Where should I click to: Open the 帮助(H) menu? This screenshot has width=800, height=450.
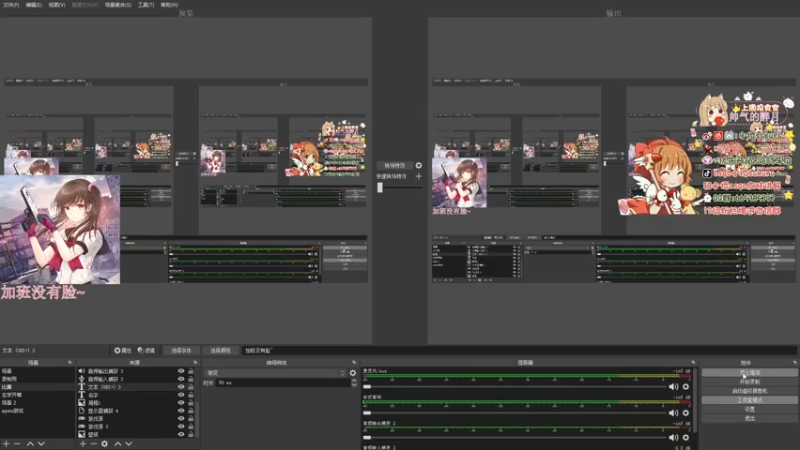click(x=169, y=5)
